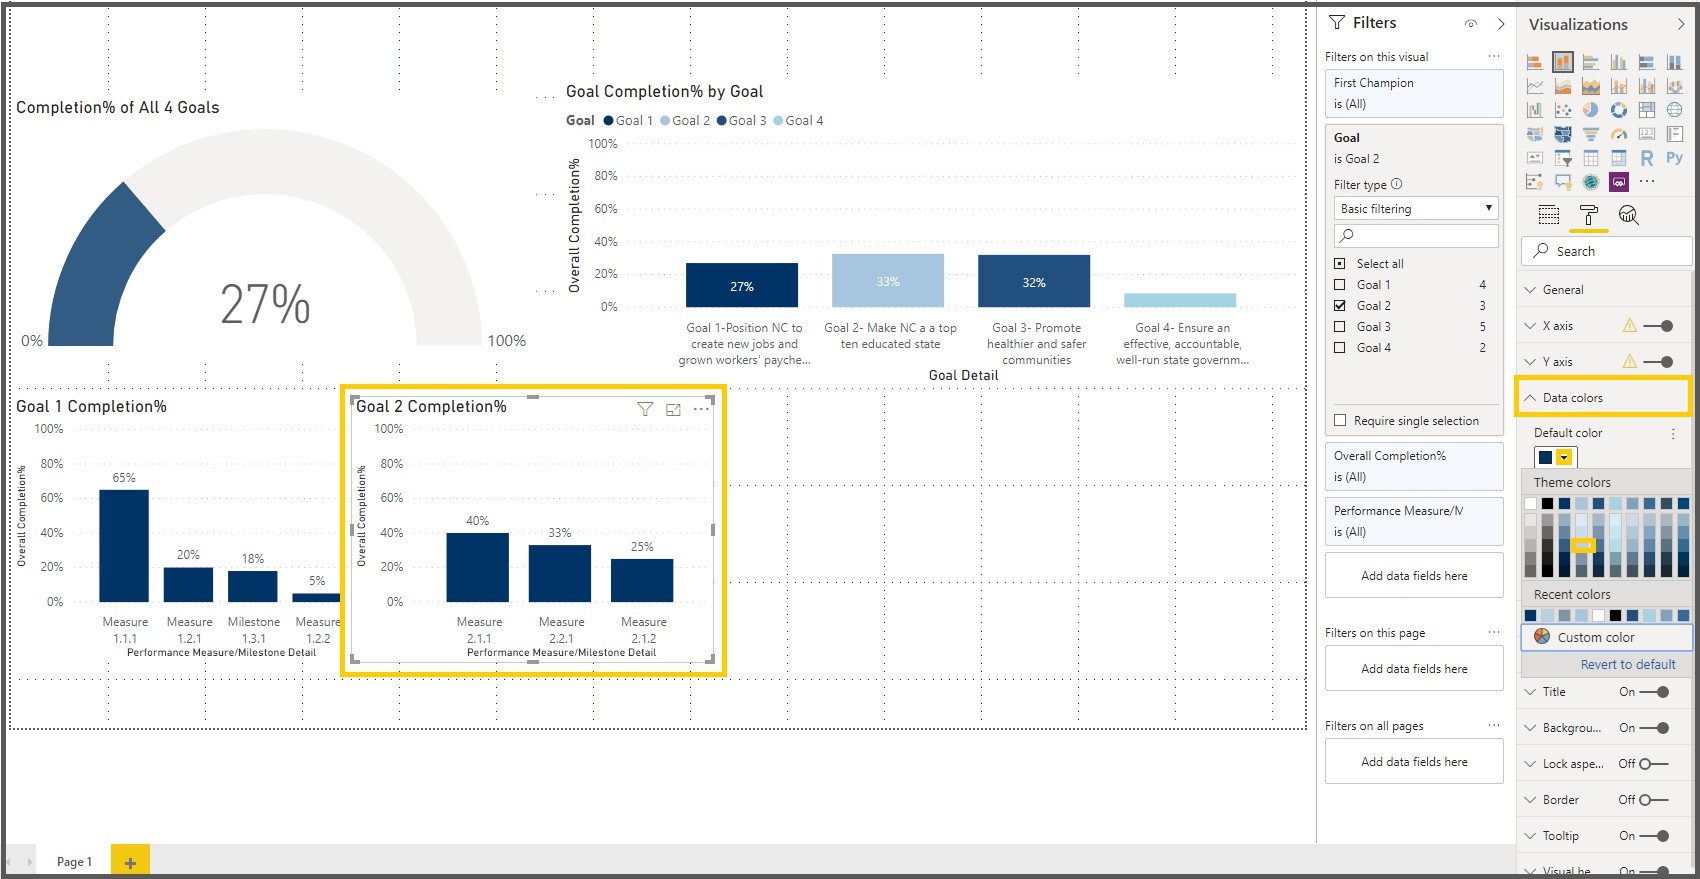Select the stacked column chart visual icon
Image resolution: width=1700 pixels, height=879 pixels.
(1563, 62)
